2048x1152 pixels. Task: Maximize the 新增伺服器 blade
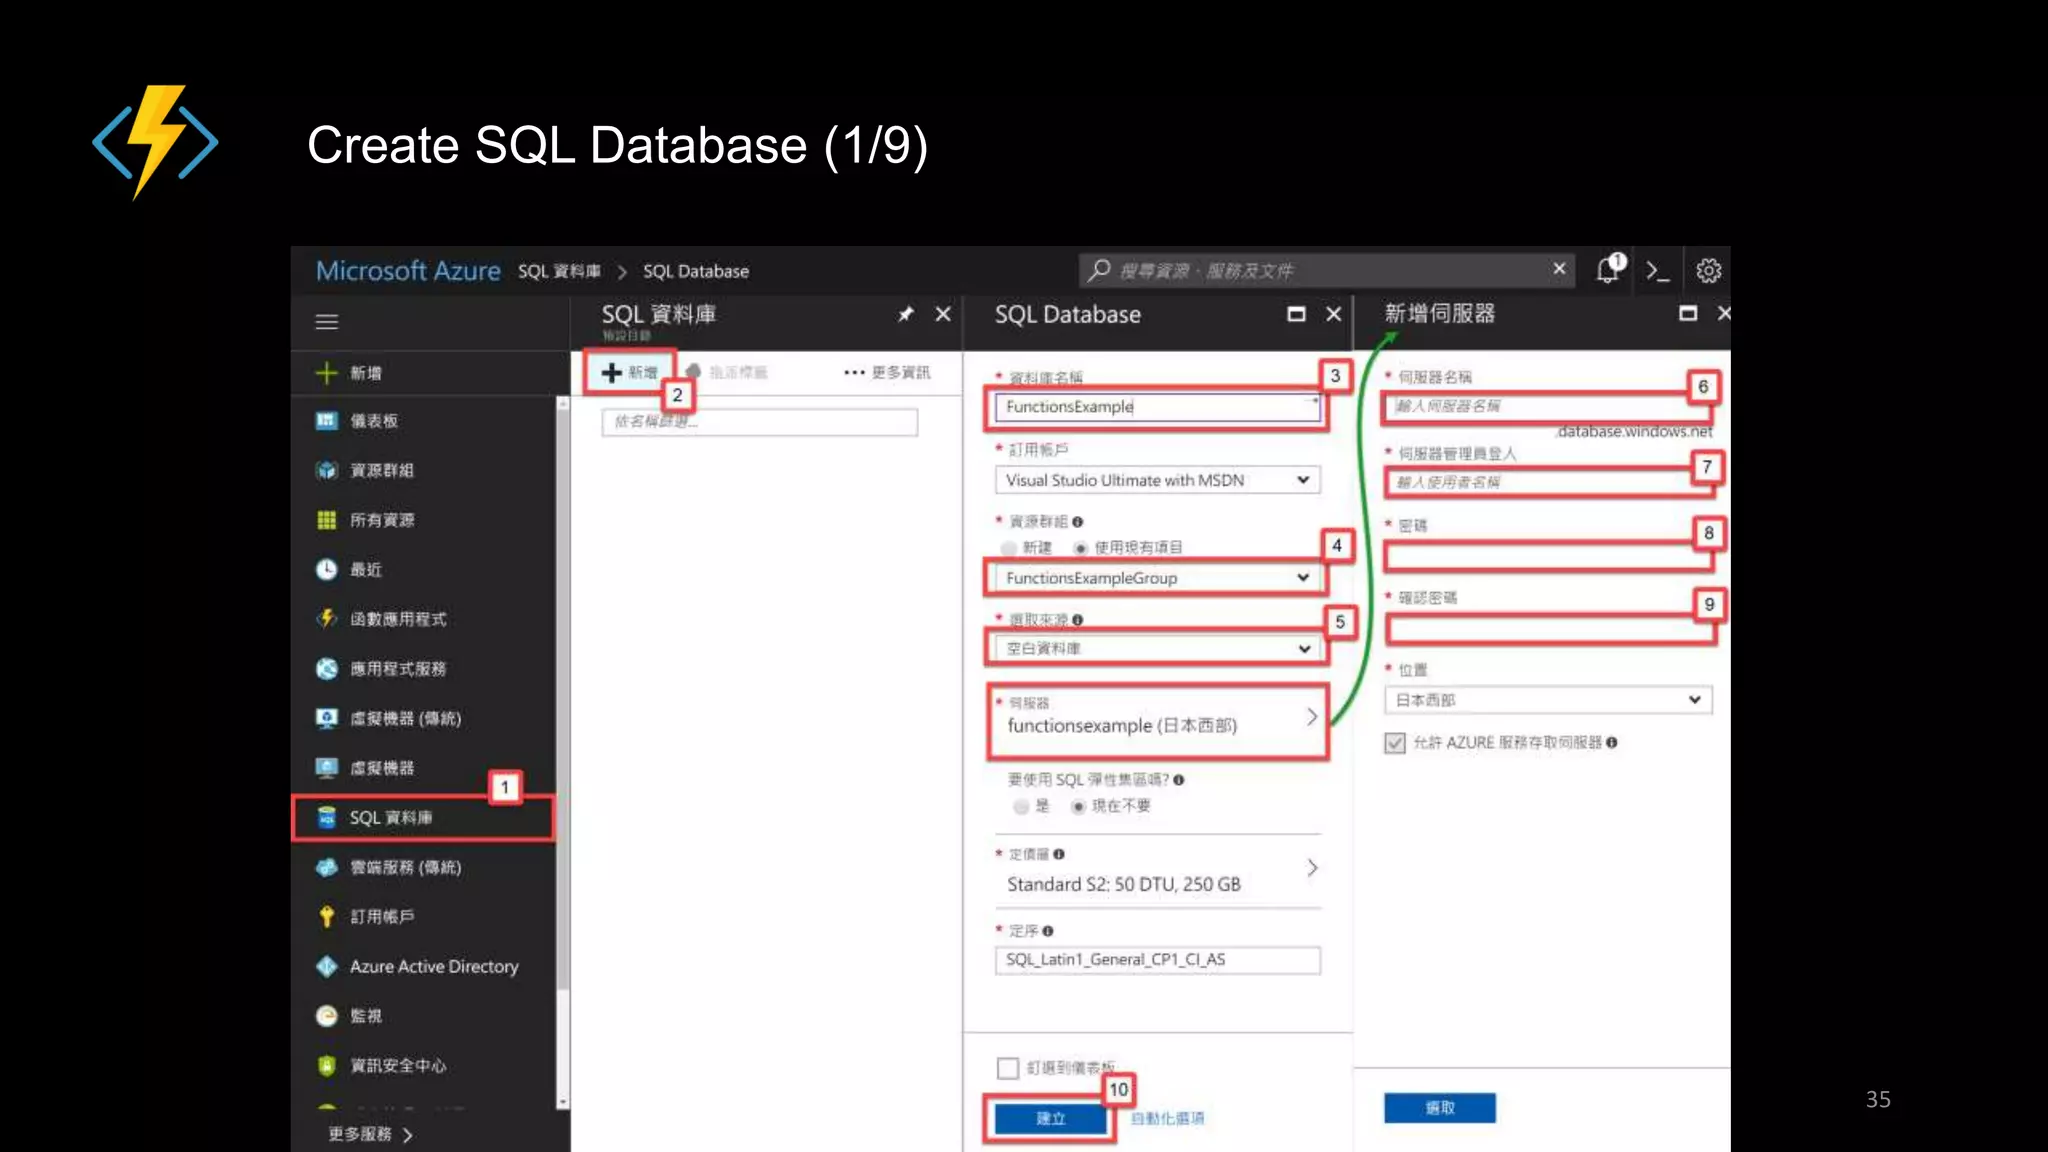pyautogui.click(x=1688, y=313)
